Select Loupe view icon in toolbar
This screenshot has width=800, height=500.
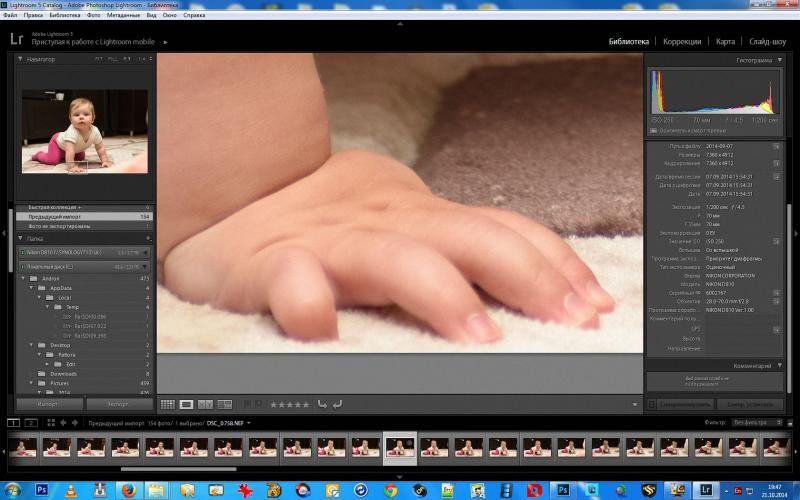(x=186, y=405)
